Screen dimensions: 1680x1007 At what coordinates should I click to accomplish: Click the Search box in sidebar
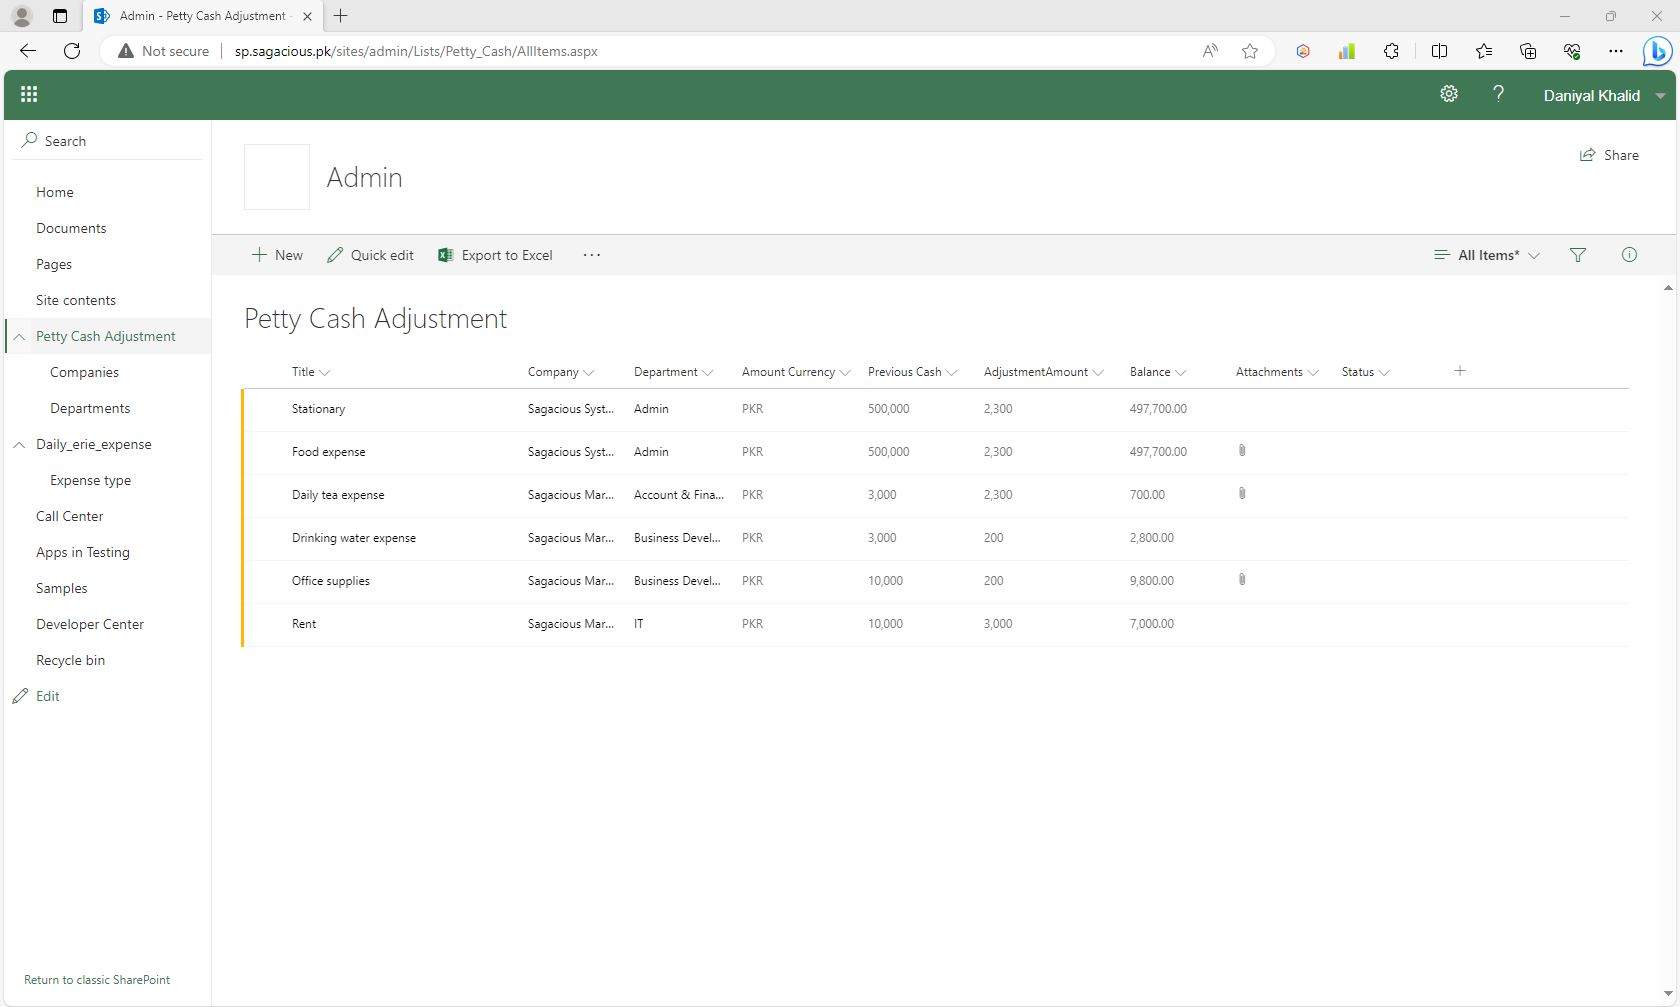pos(107,141)
